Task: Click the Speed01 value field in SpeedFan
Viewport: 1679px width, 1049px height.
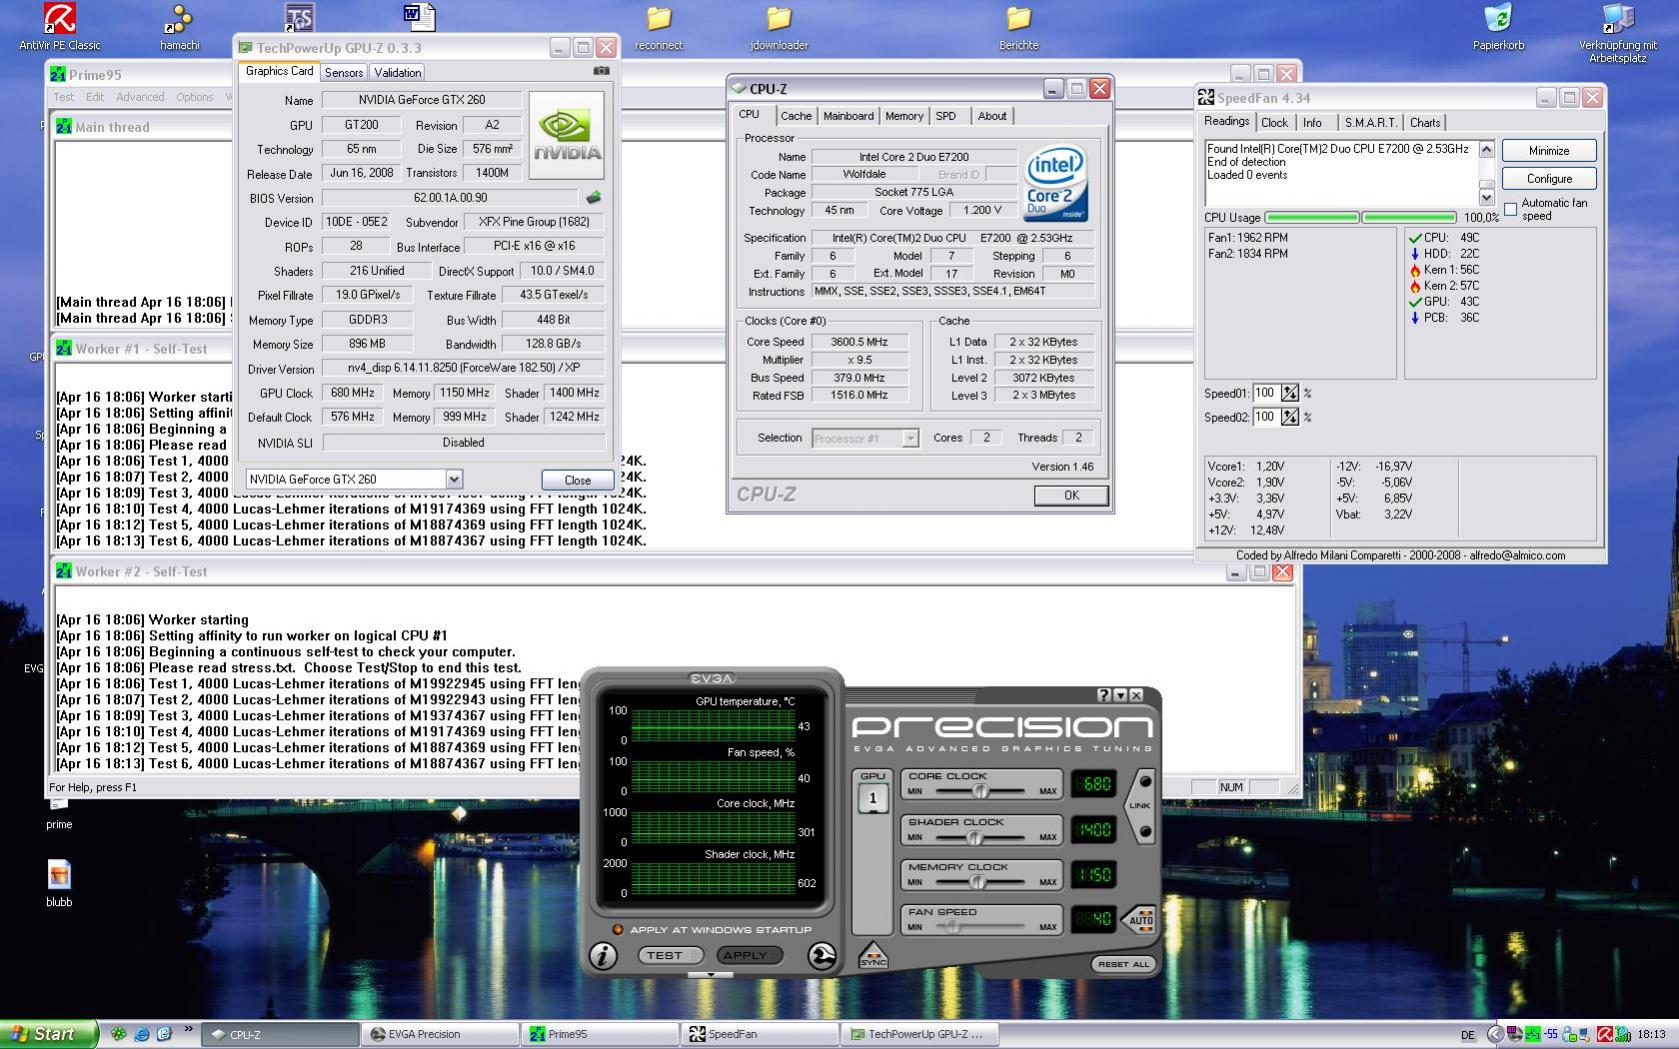Action: point(1266,393)
